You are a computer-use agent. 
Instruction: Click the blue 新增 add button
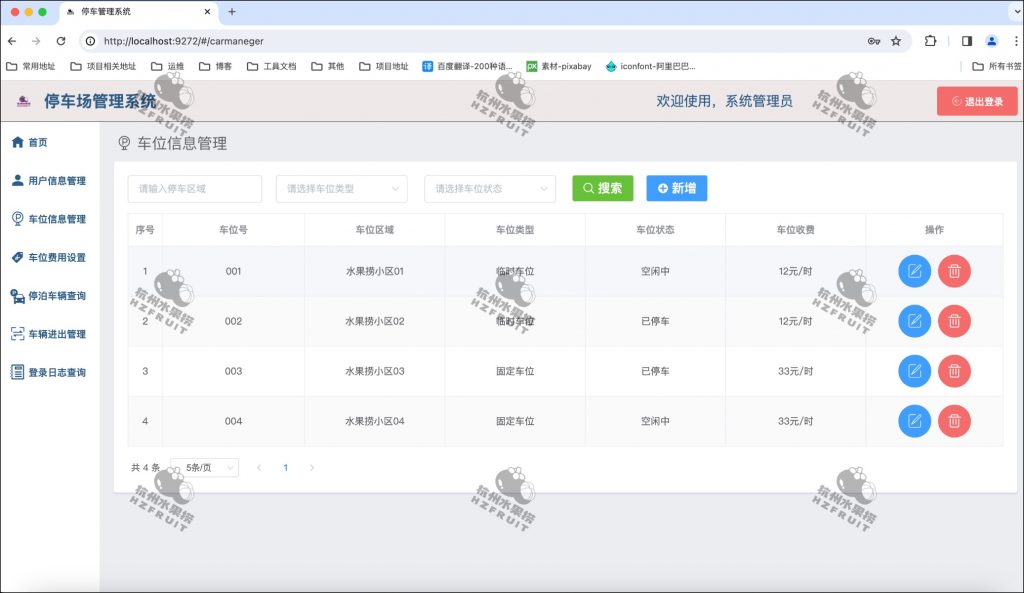pyautogui.click(x=676, y=188)
